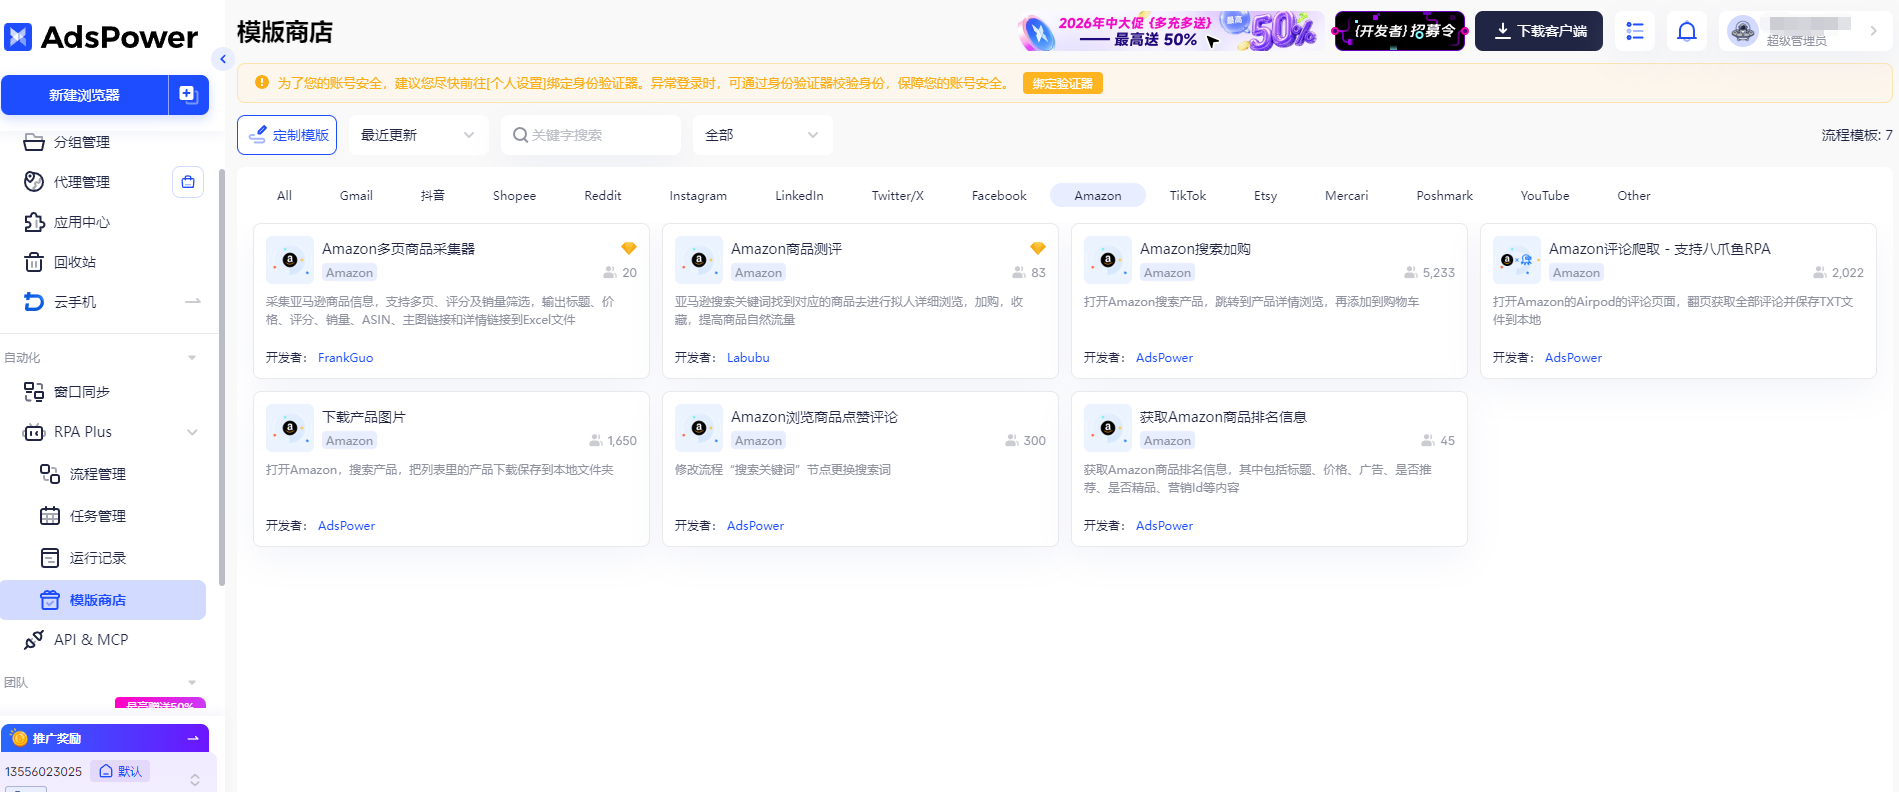1899x792 pixels.
Task: Click the 推广奖励 coin icon
Action: (x=19, y=739)
